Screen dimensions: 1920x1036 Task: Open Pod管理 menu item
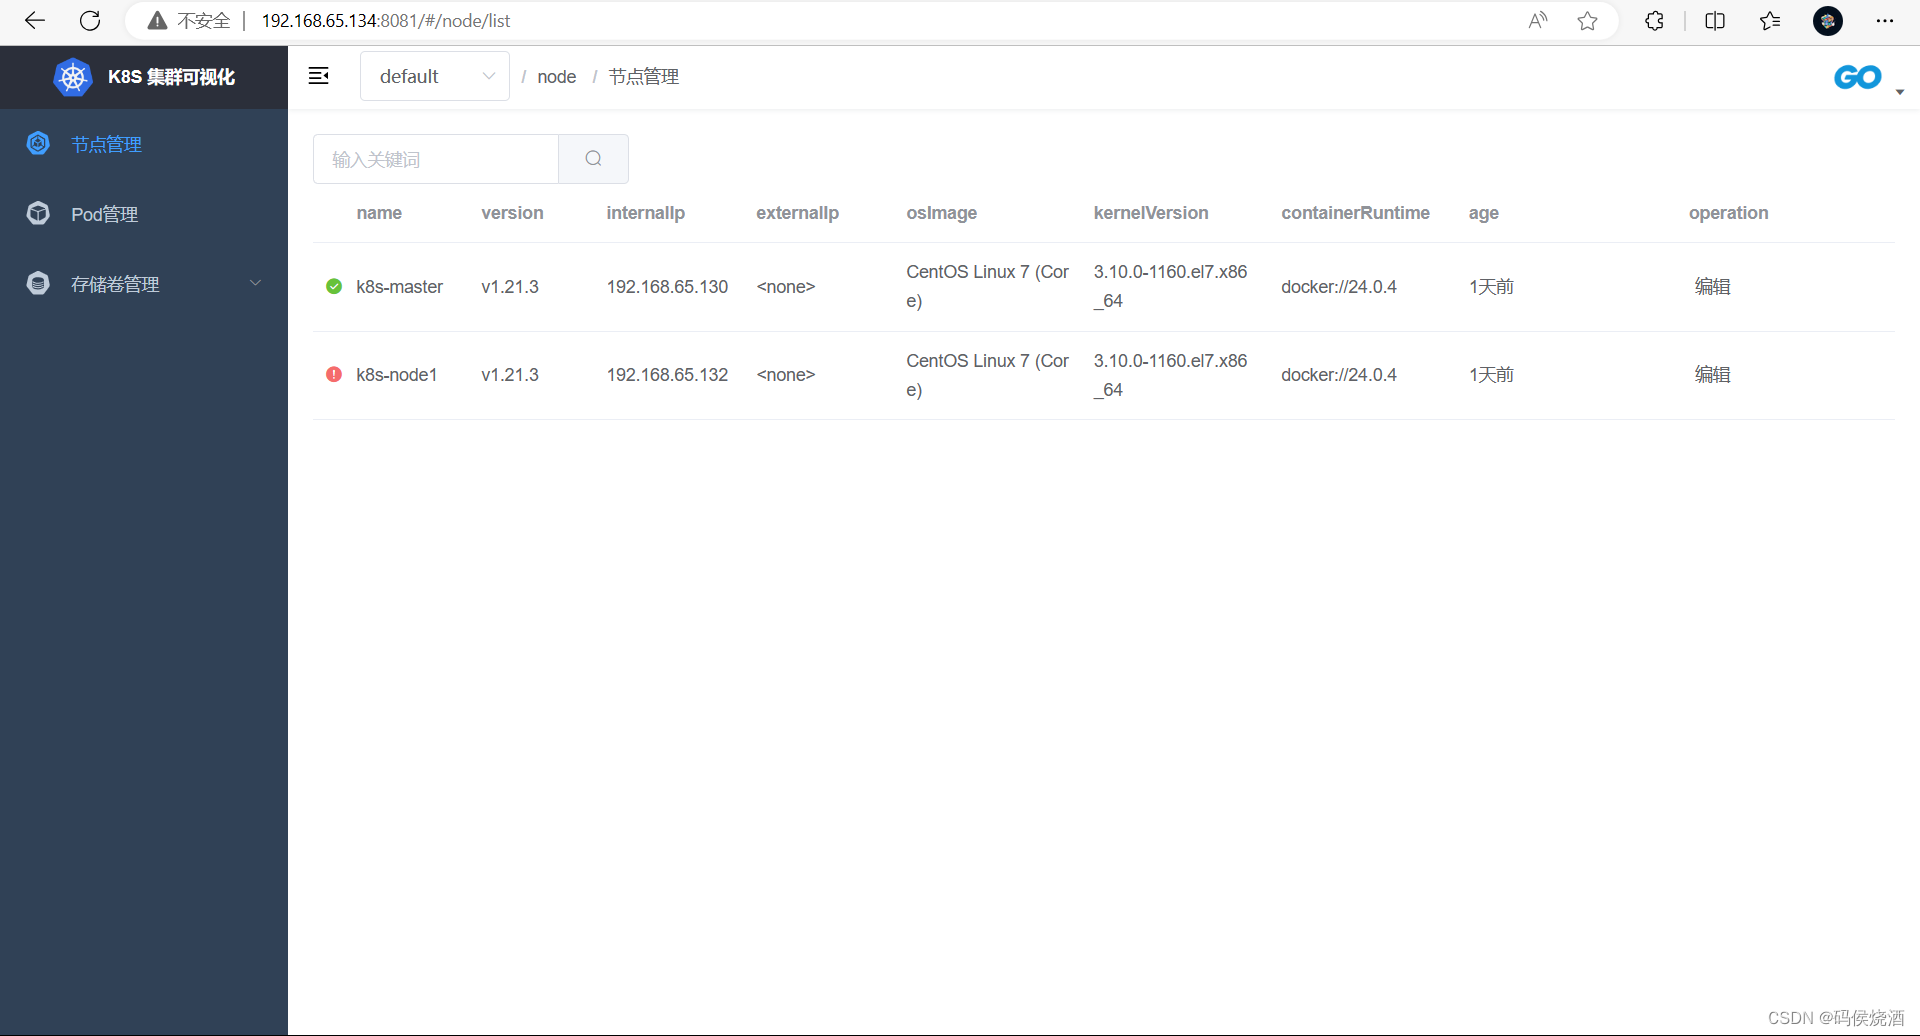(144, 214)
